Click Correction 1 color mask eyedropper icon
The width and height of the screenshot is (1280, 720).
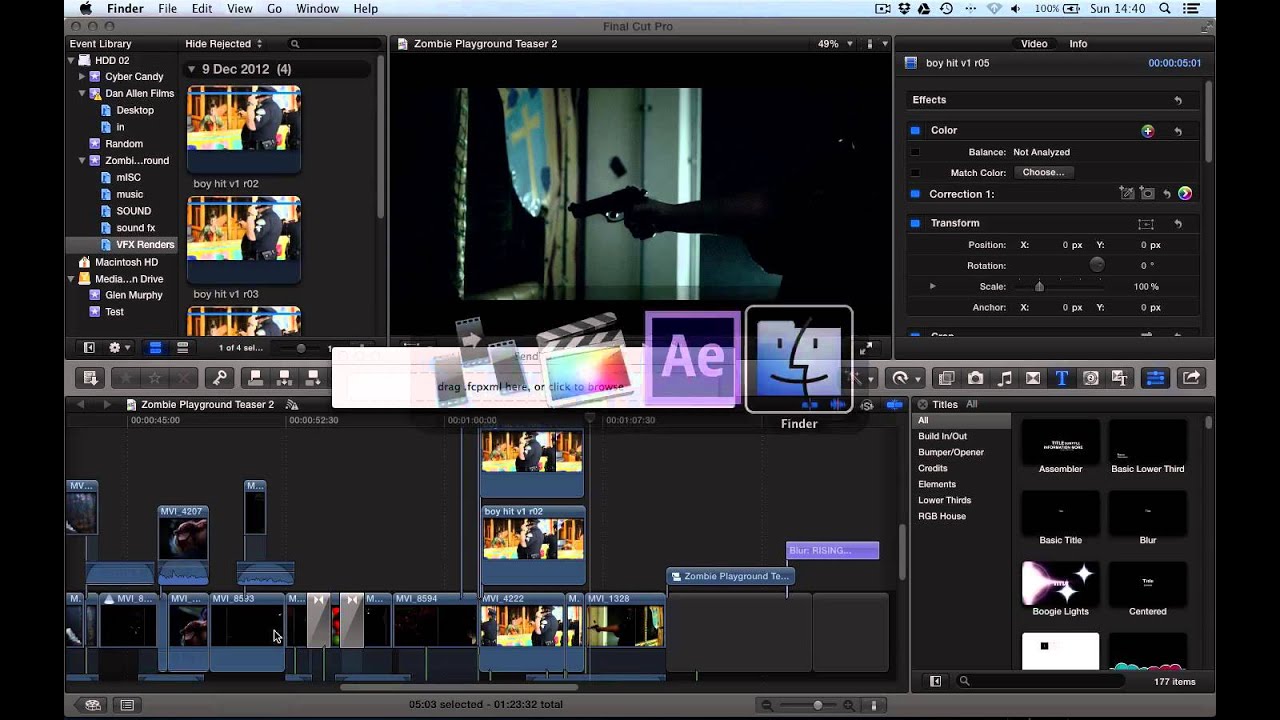1127,194
